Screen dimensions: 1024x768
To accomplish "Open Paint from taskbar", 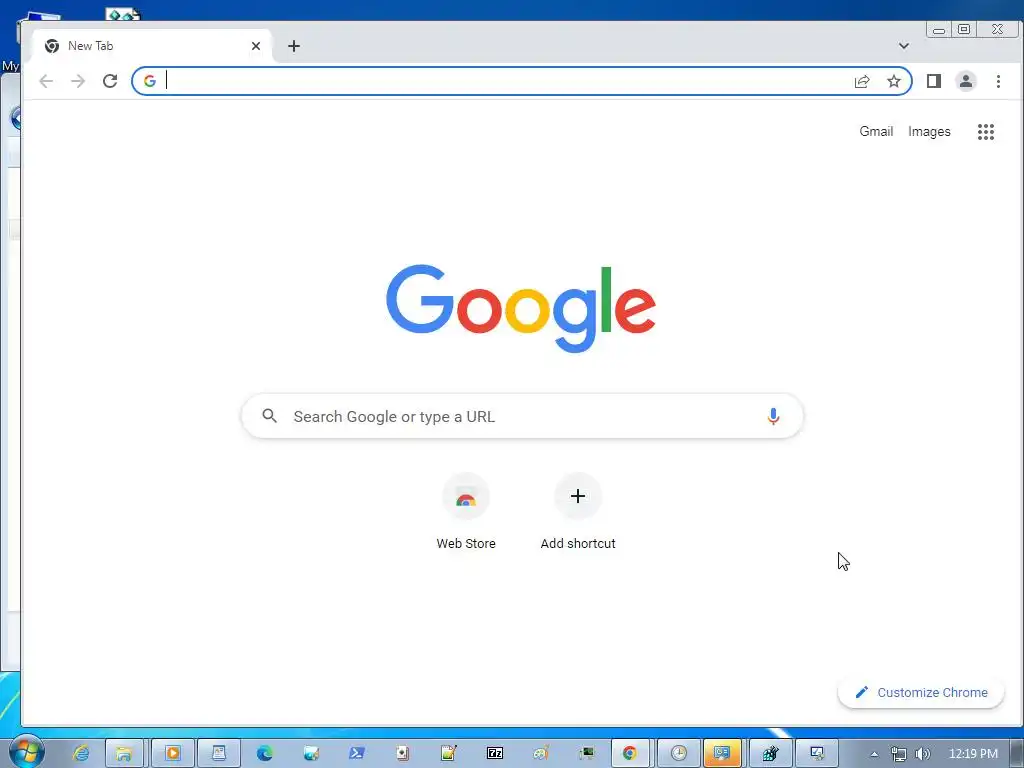I will point(541,754).
